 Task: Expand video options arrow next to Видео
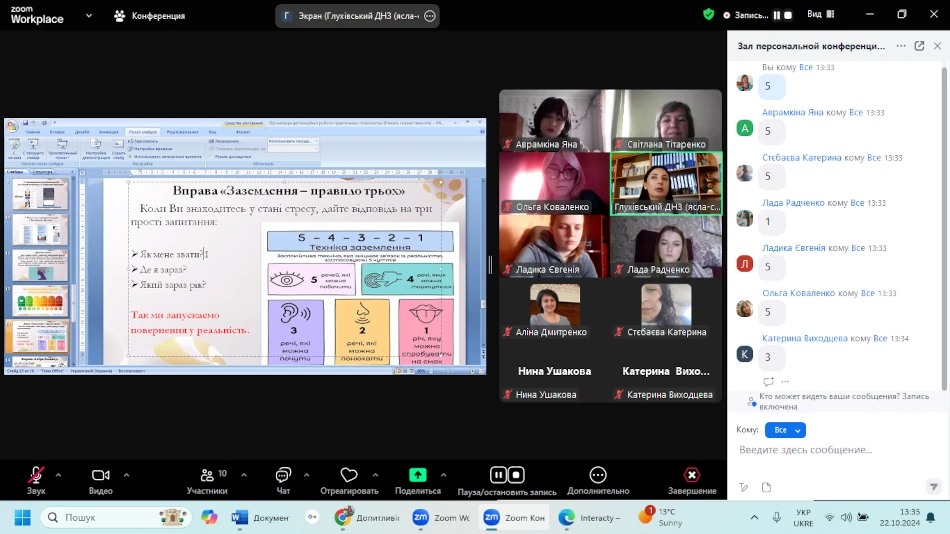[x=127, y=475]
